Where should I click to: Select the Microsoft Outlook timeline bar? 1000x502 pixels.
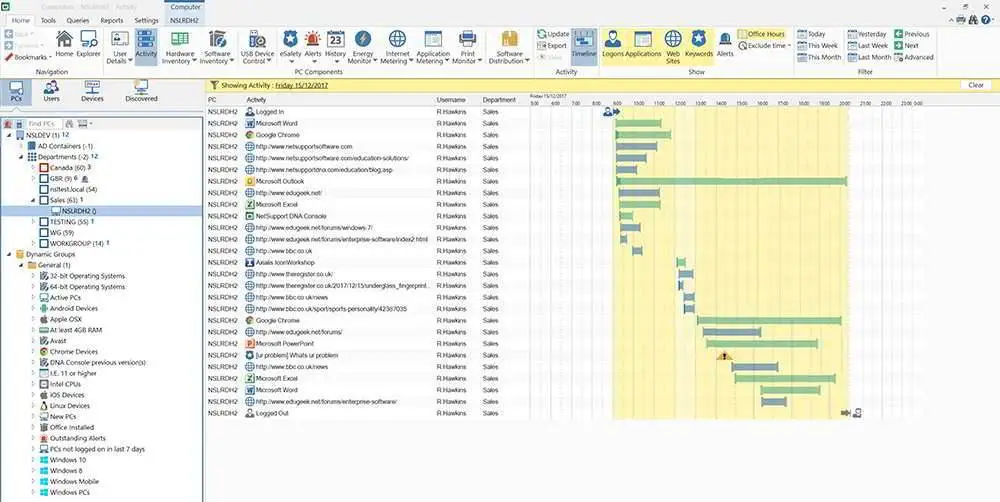732,181
